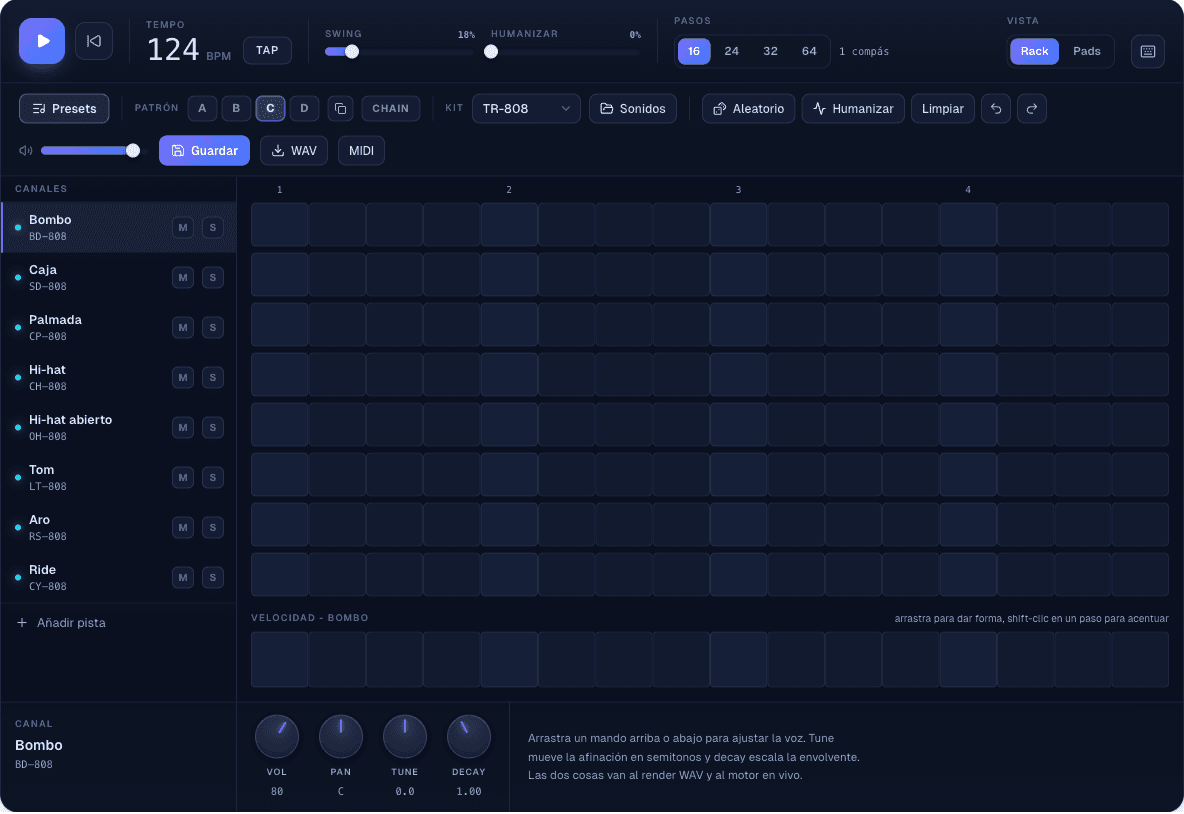Solo the Aro channel

(x=213, y=528)
